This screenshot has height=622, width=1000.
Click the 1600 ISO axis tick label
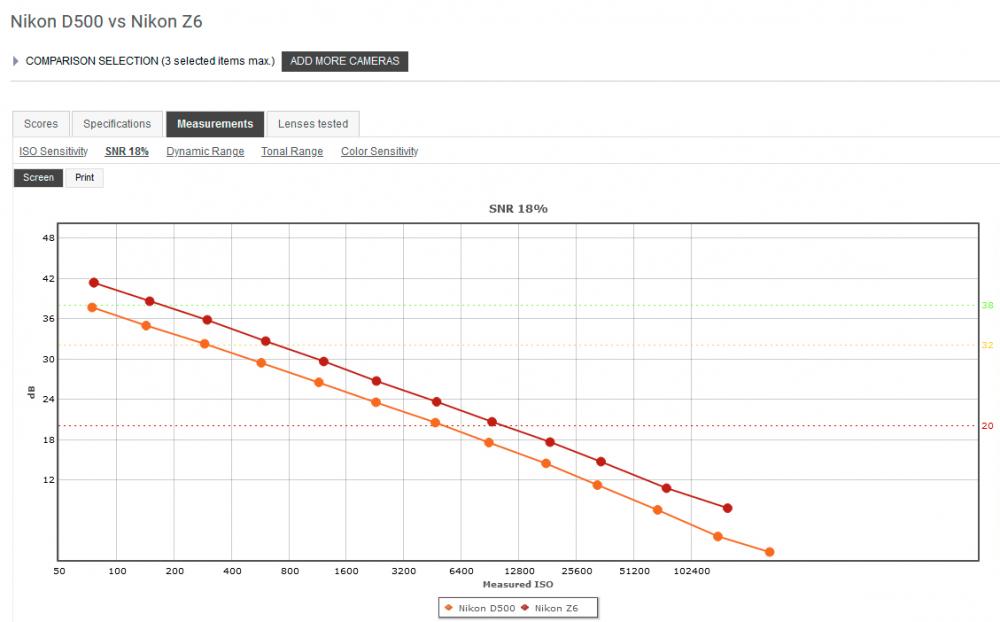pos(346,571)
